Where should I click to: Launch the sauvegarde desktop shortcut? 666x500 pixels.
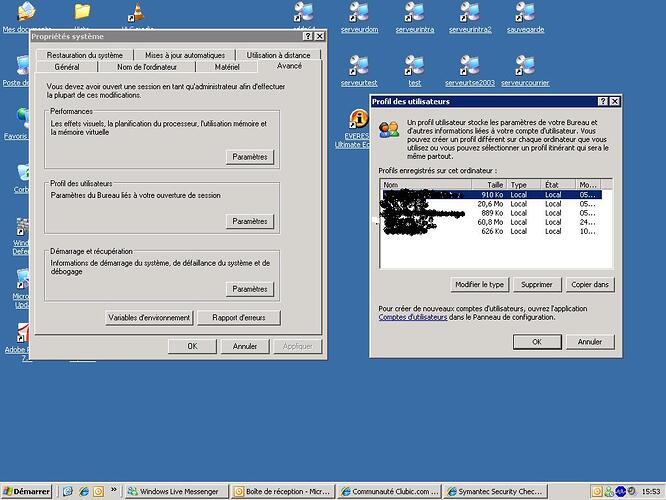[x=524, y=14]
